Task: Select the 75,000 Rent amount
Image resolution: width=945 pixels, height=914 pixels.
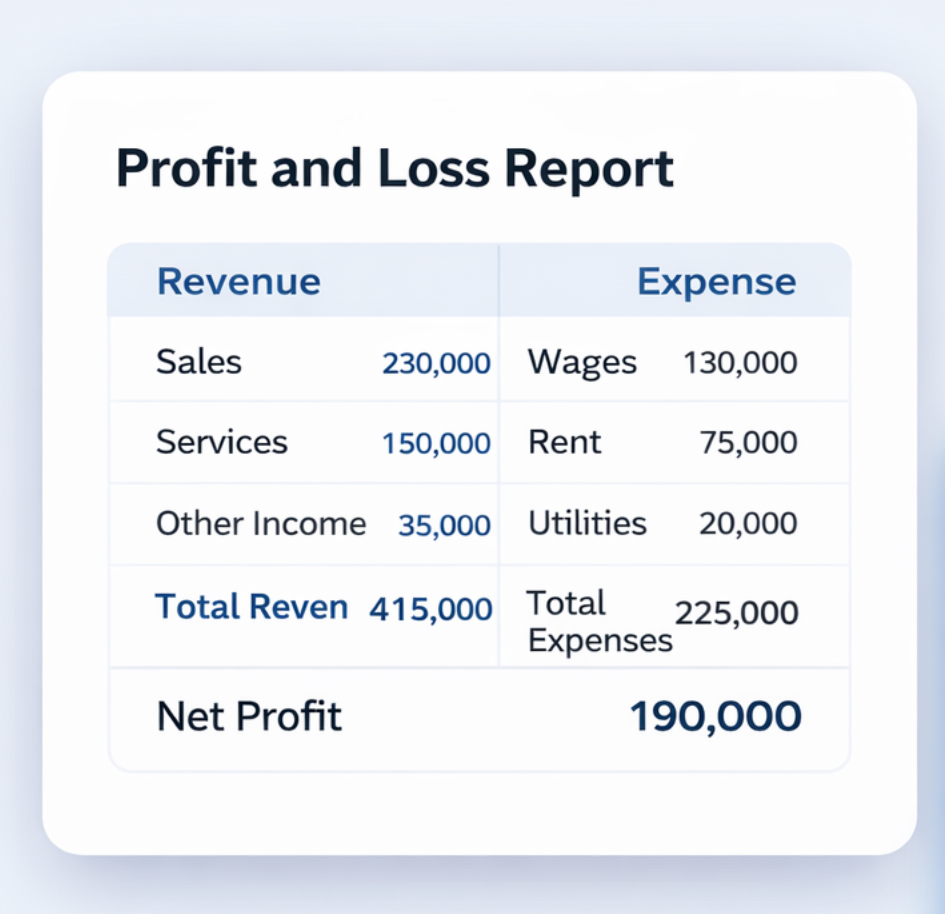Action: point(748,443)
